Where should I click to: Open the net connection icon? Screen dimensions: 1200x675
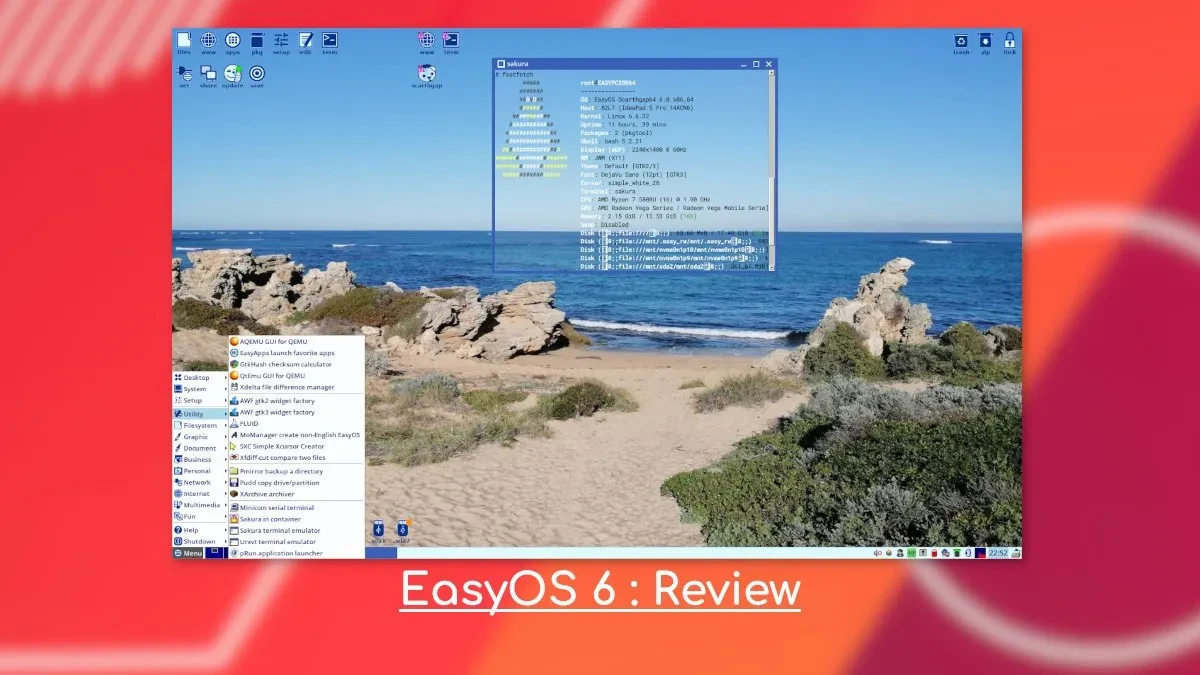184,75
